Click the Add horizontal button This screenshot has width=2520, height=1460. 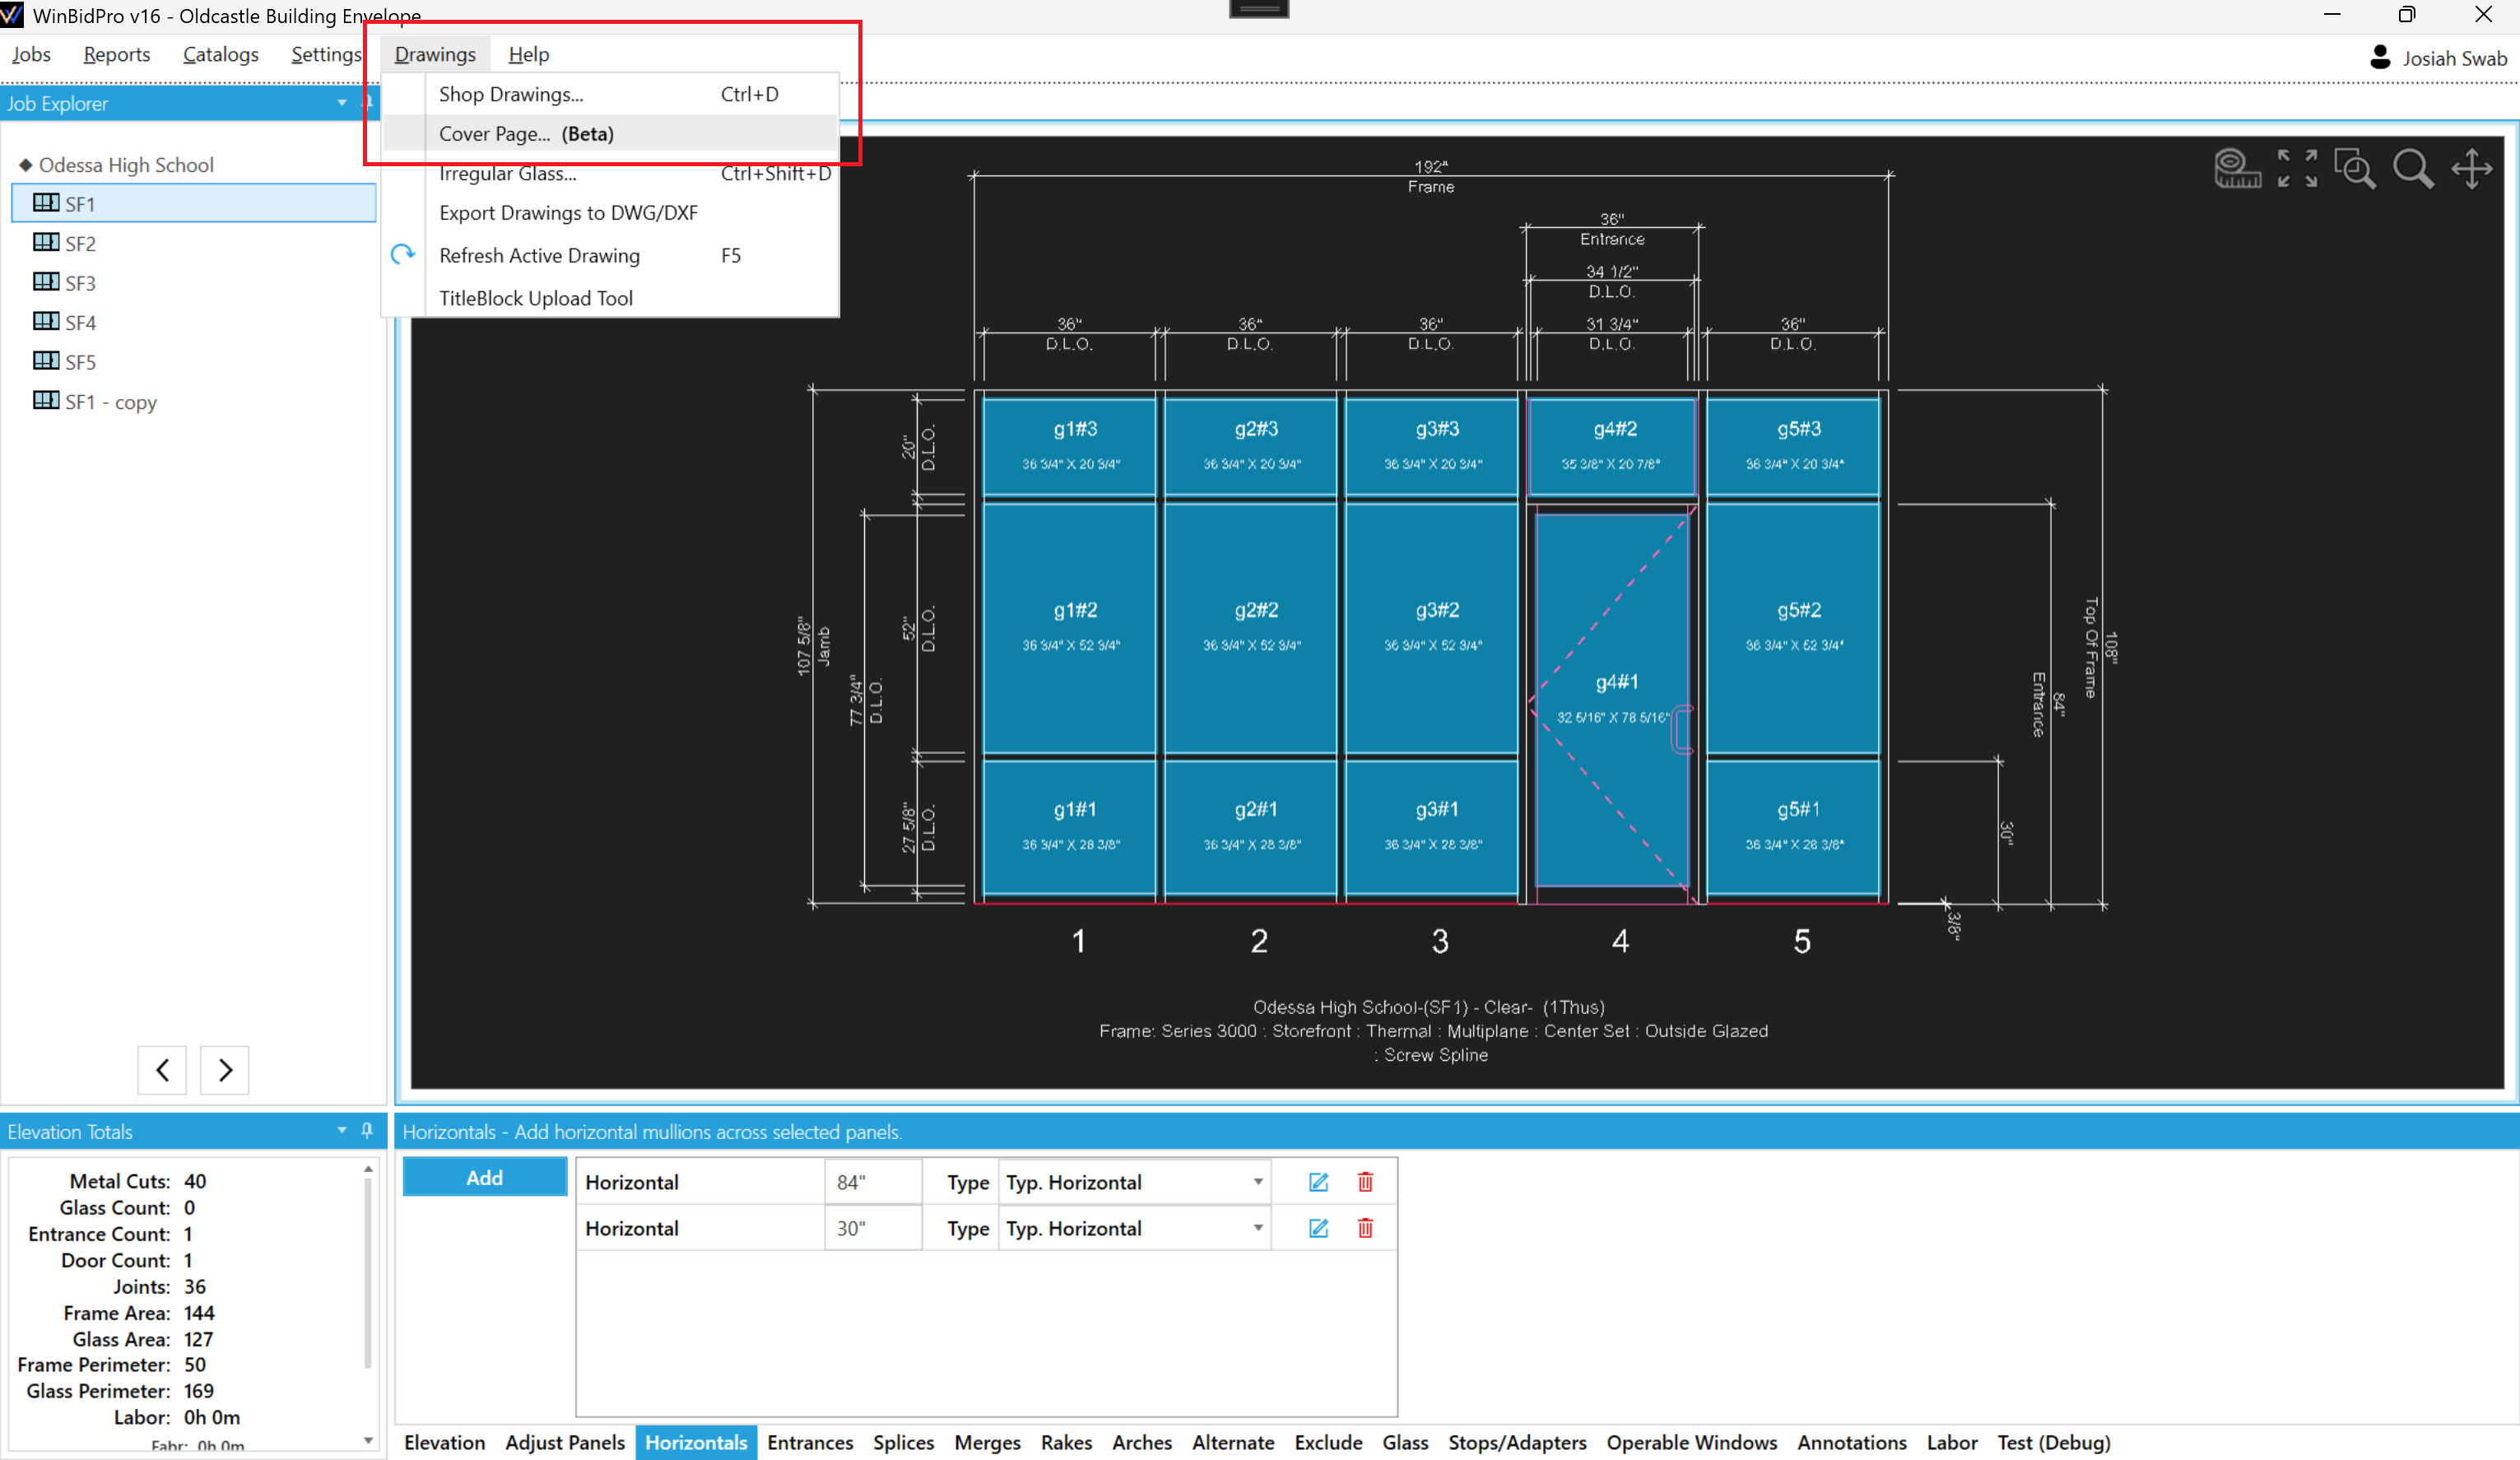point(485,1177)
